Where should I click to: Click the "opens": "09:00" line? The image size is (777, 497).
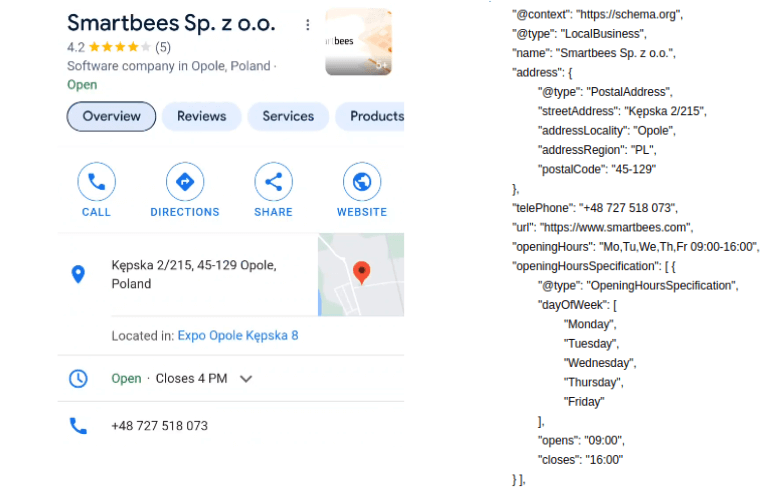tap(581, 441)
